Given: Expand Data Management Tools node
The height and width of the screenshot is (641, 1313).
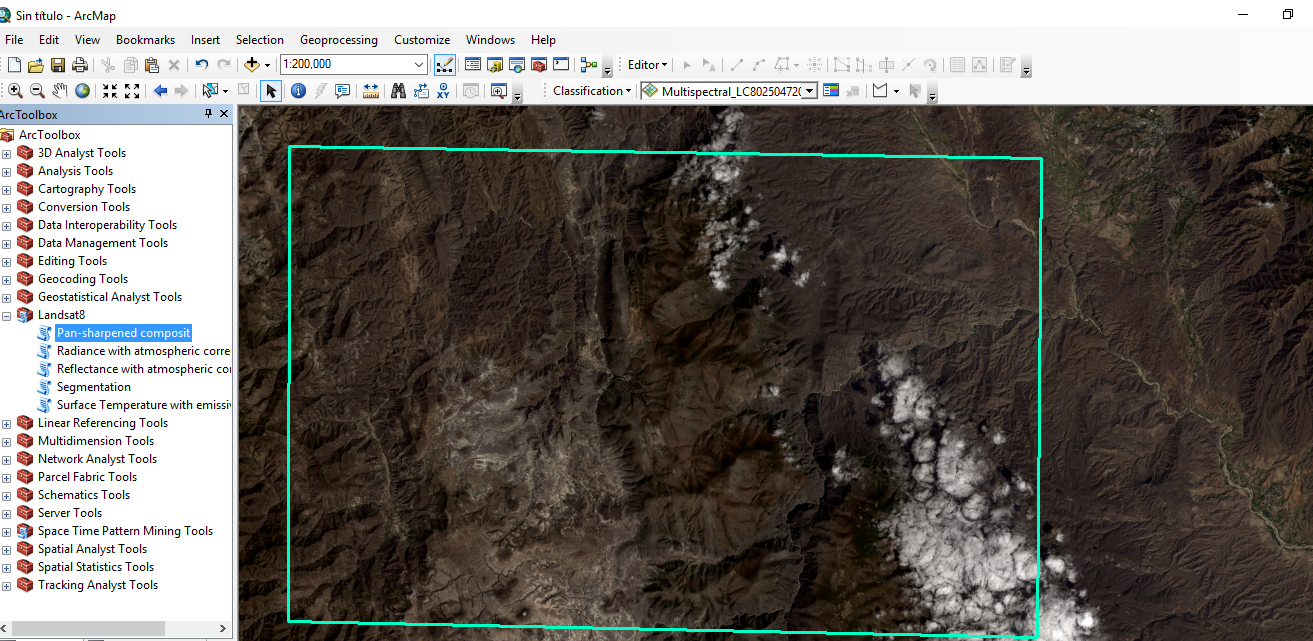Looking at the screenshot, I should (6, 244).
